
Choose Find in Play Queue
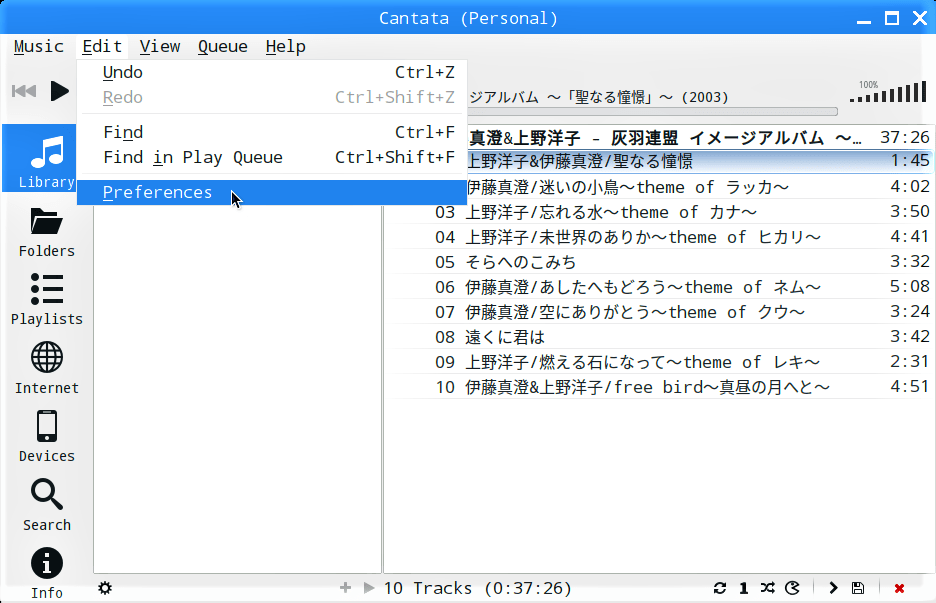272,157
